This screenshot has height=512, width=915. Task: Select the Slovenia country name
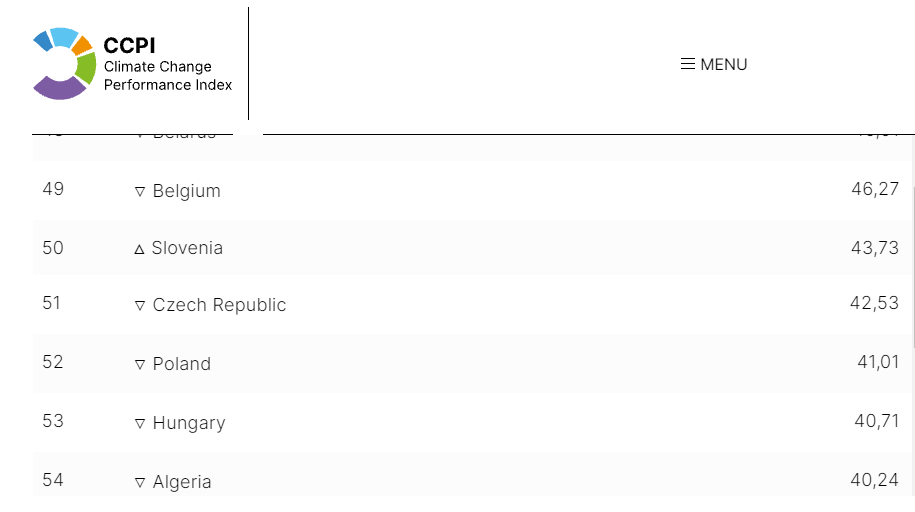187,248
